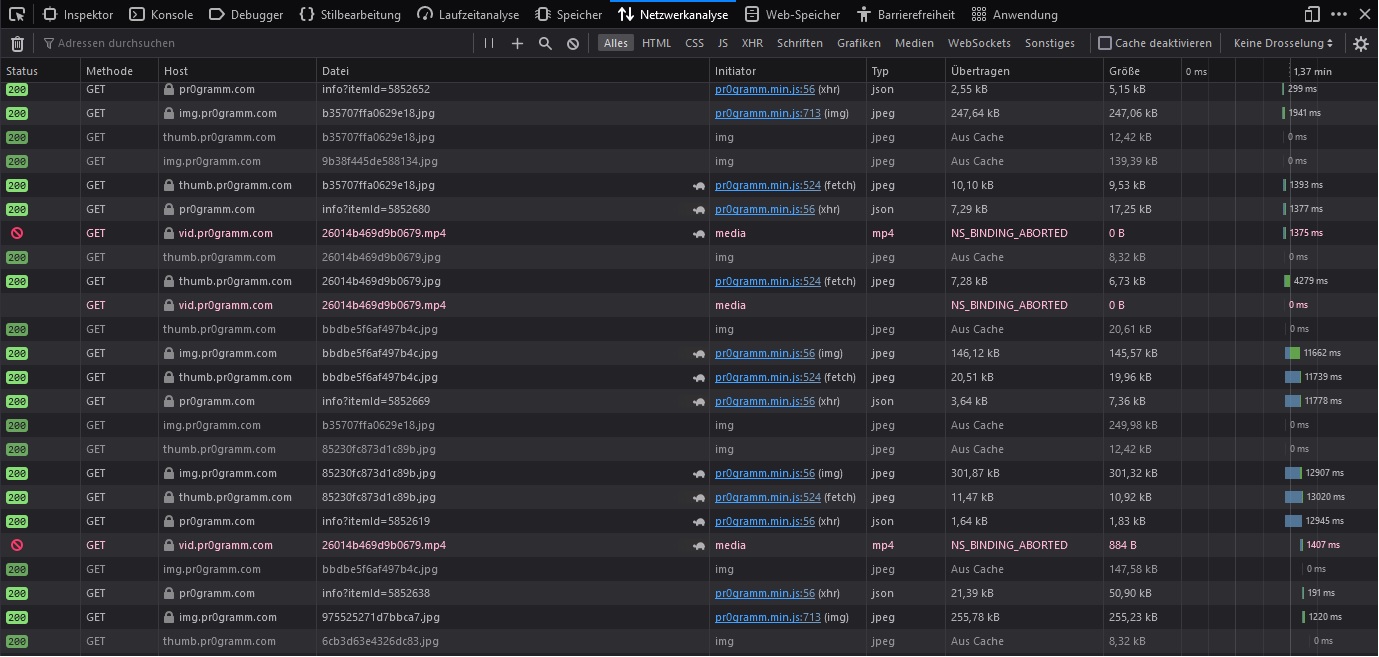1379x657 pixels.
Task: Open the Laufzeitanalyse tab
Action: tap(468, 14)
